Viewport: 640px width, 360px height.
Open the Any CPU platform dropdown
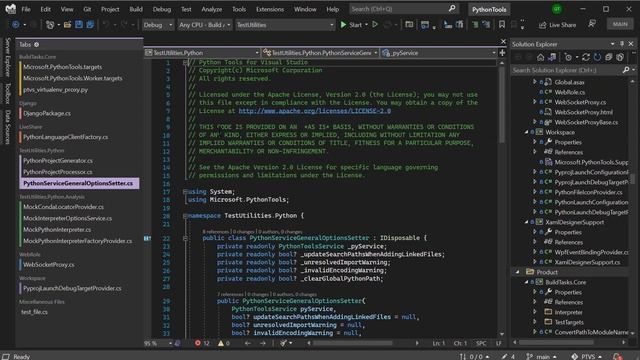click(x=204, y=25)
